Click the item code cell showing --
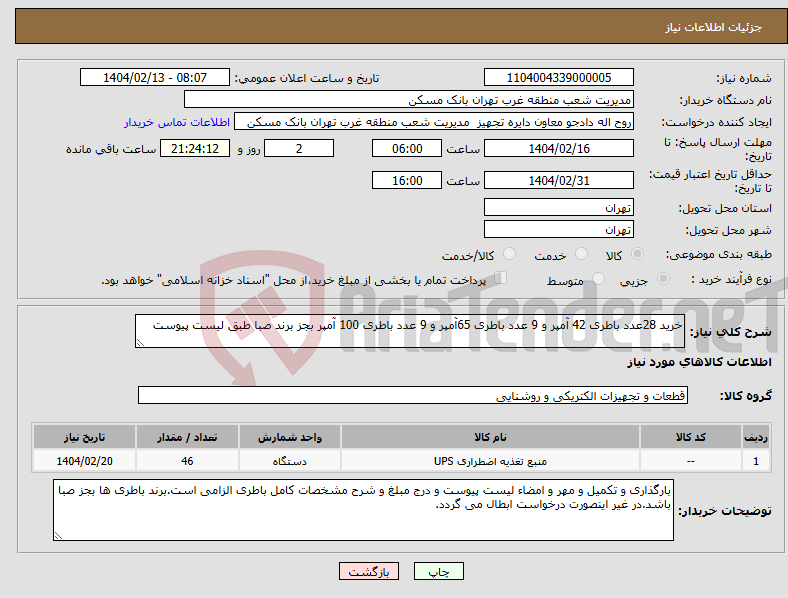This screenshot has height=598, width=788. pyautogui.click(x=691, y=461)
